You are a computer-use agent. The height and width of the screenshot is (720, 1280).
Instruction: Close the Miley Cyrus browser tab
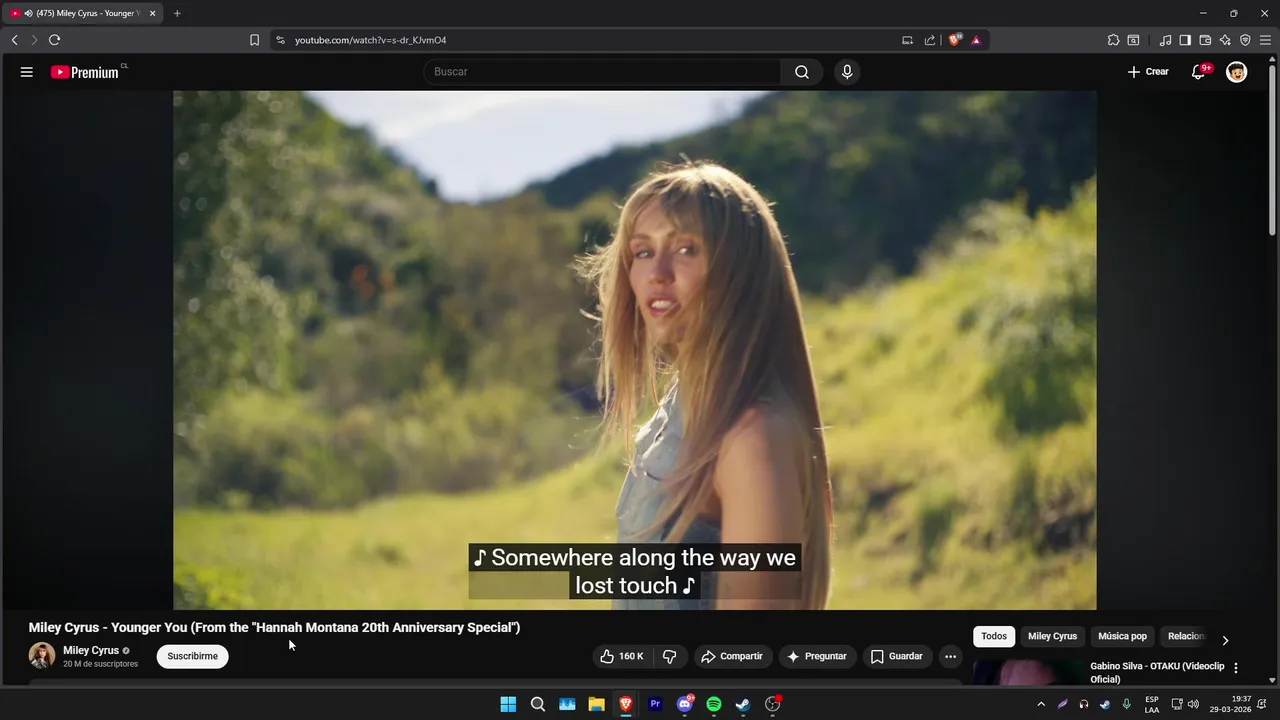pyautogui.click(x=153, y=13)
